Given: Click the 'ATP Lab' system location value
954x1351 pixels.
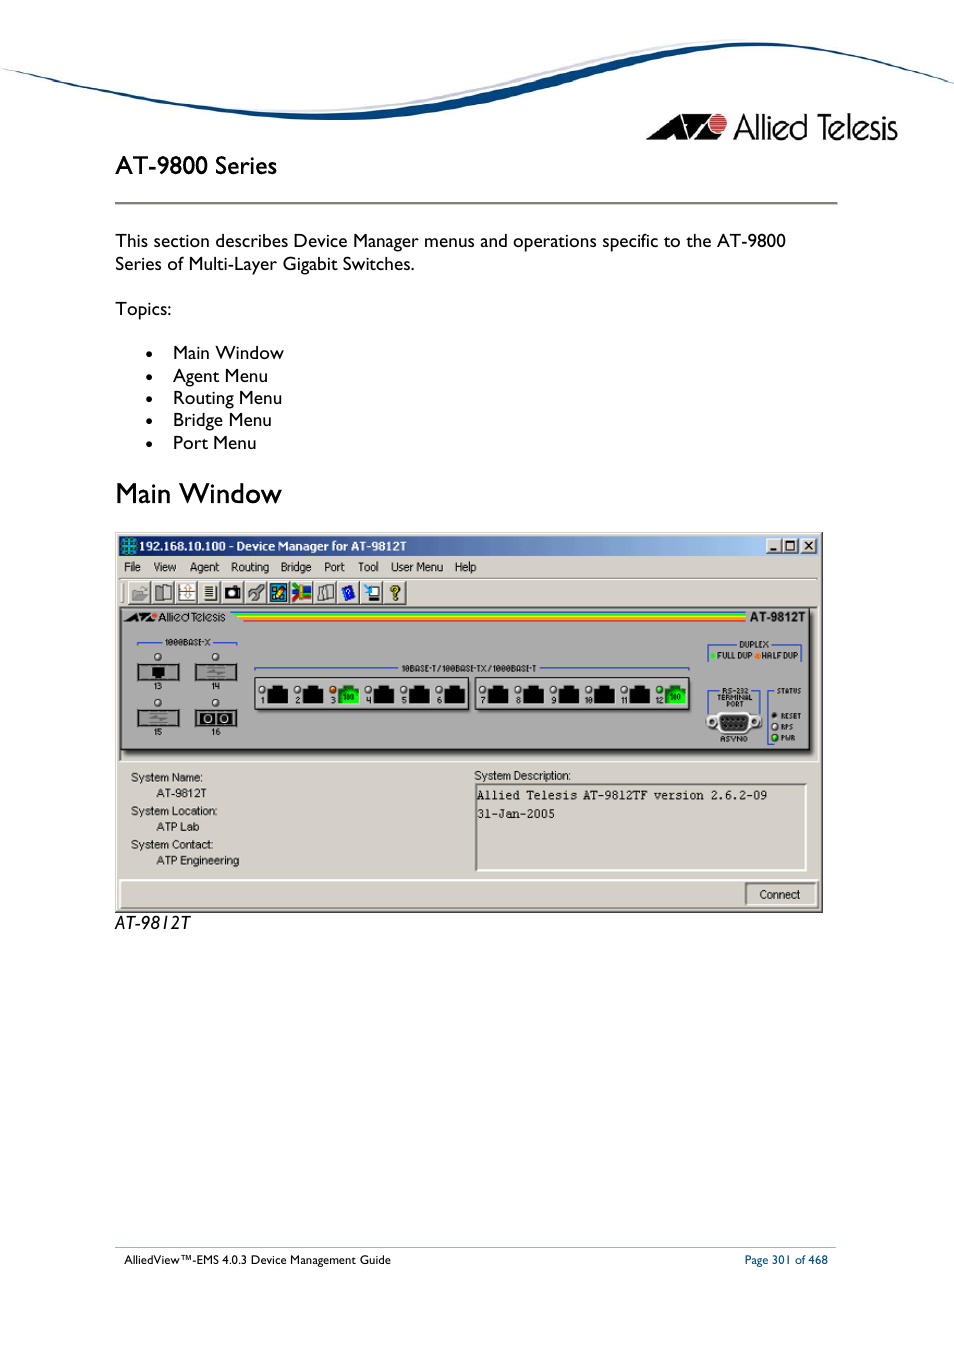Looking at the screenshot, I should [178, 827].
